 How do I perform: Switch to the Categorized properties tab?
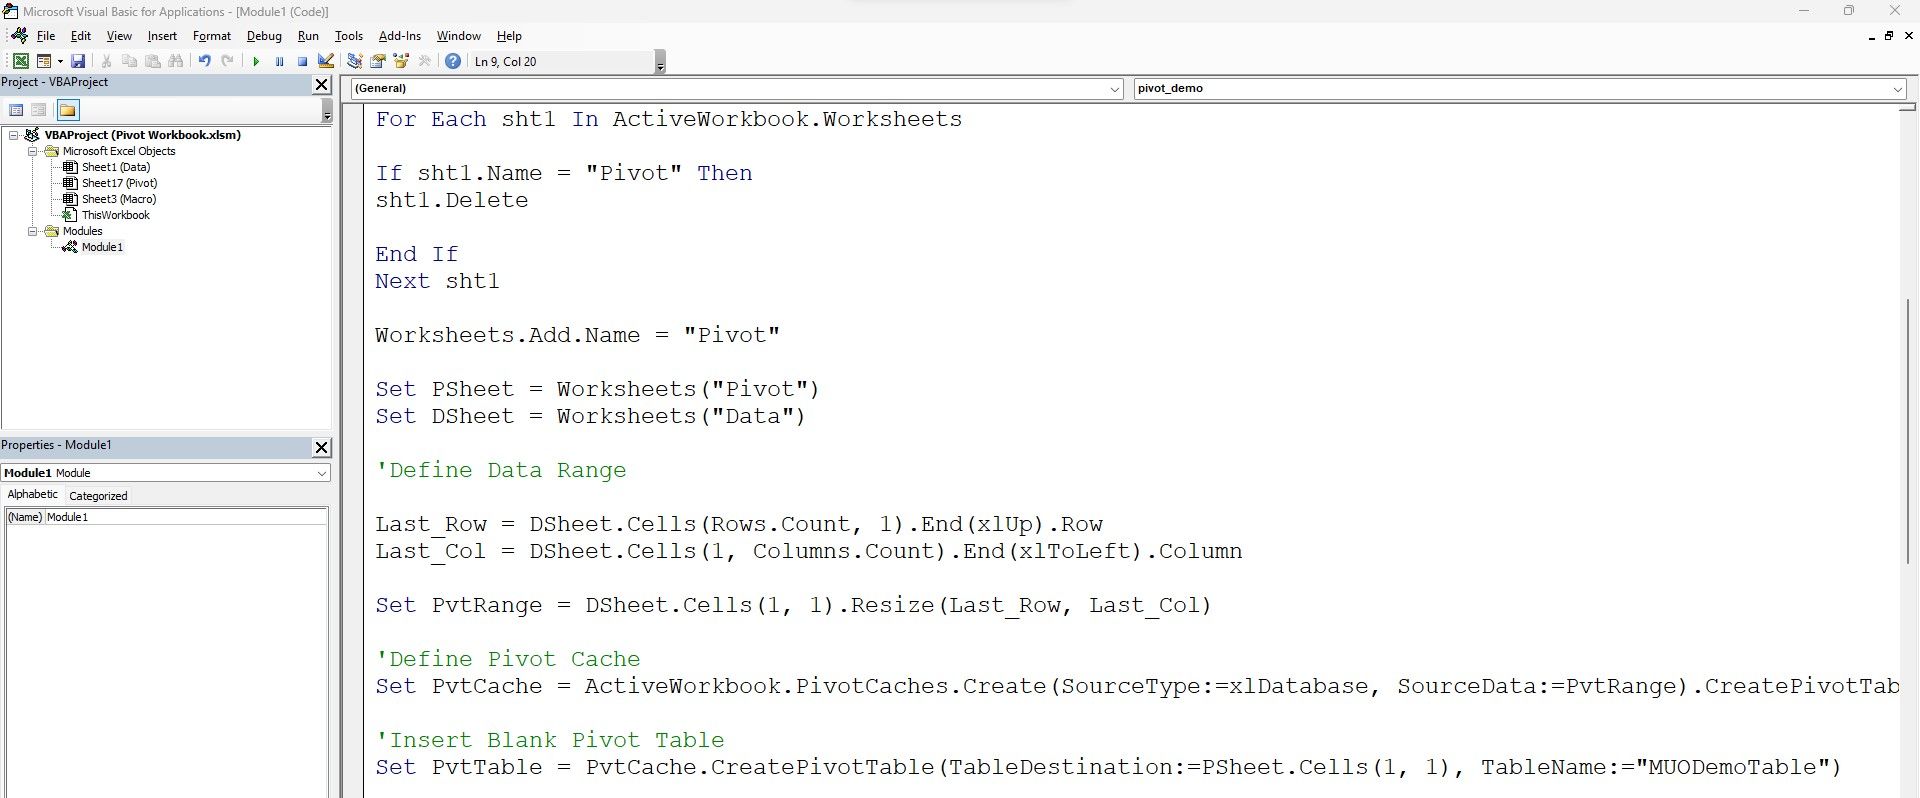coord(98,496)
